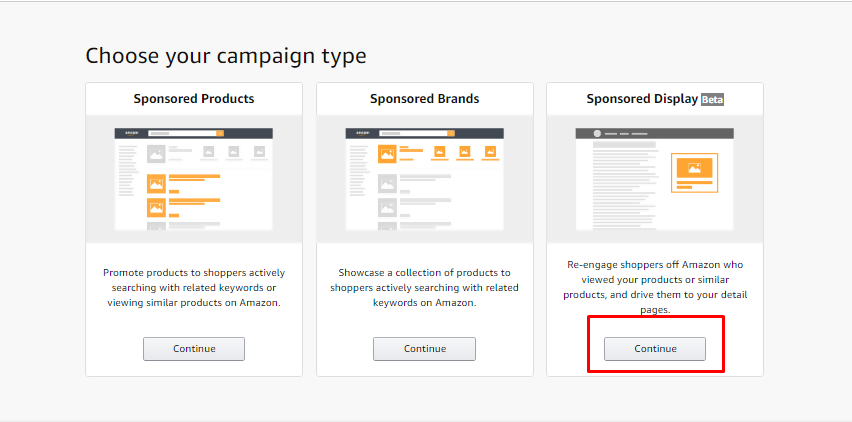The width and height of the screenshot is (852, 422).
Task: Open the Sponsored Brands preview illustration
Action: pyautogui.click(x=424, y=179)
